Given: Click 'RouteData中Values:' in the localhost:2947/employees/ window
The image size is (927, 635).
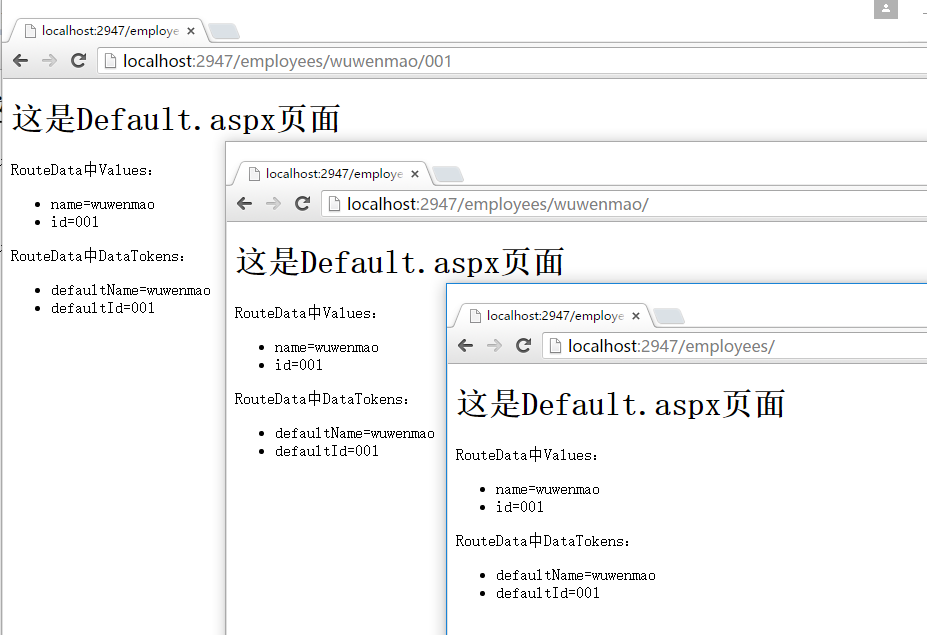Looking at the screenshot, I should pyautogui.click(x=527, y=455).
